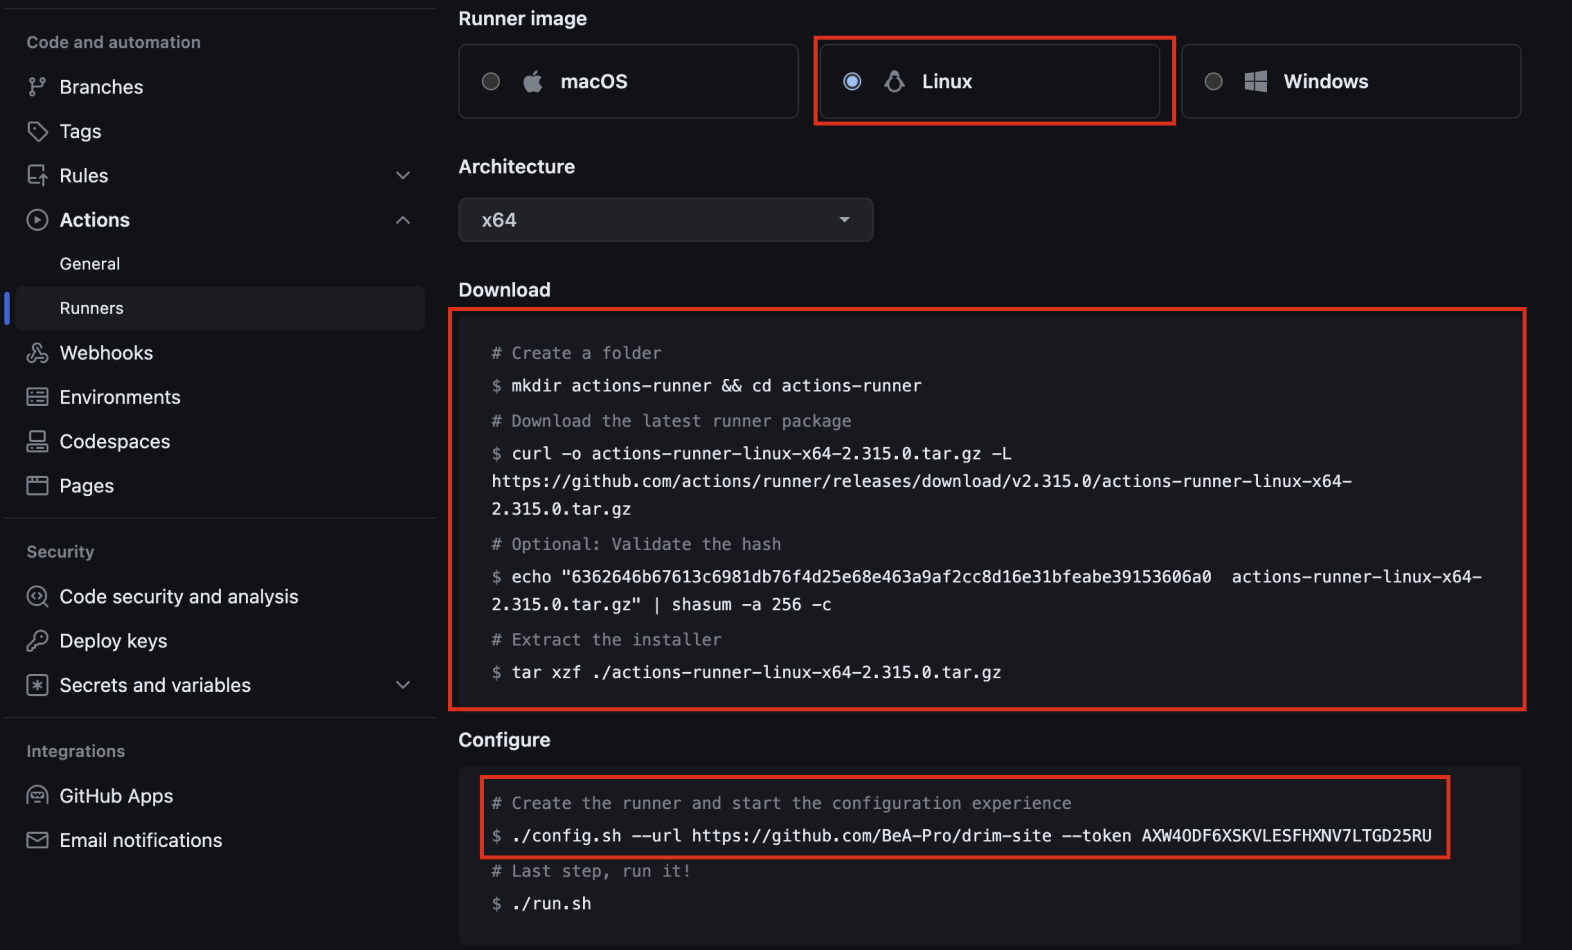This screenshot has width=1572, height=950.
Task: Click the Actions play-circle icon
Action: [x=37, y=220]
